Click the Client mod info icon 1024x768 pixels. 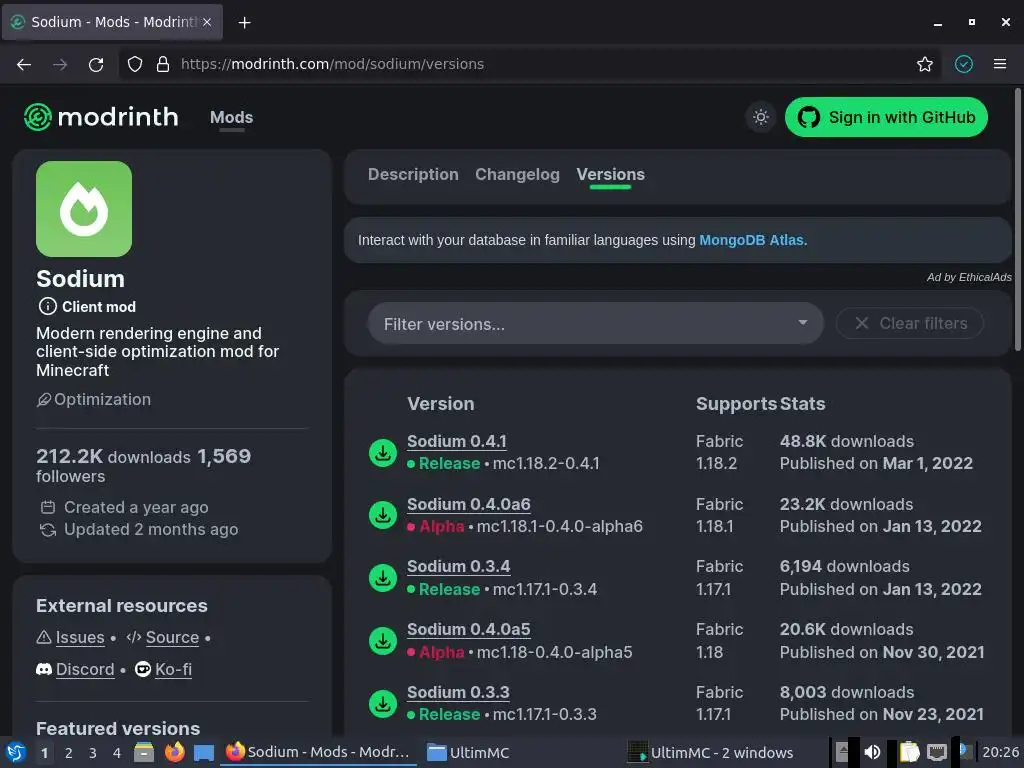tap(47, 306)
